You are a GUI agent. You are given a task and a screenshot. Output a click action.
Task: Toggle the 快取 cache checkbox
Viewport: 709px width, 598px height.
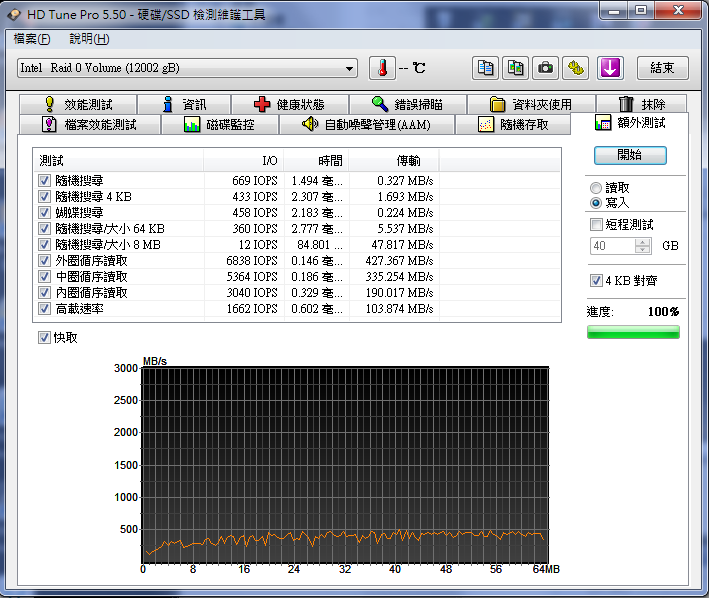[44, 338]
